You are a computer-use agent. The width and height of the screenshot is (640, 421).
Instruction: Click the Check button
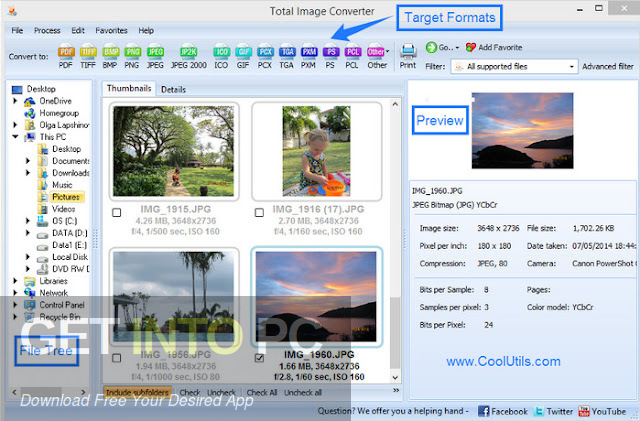coord(190,392)
